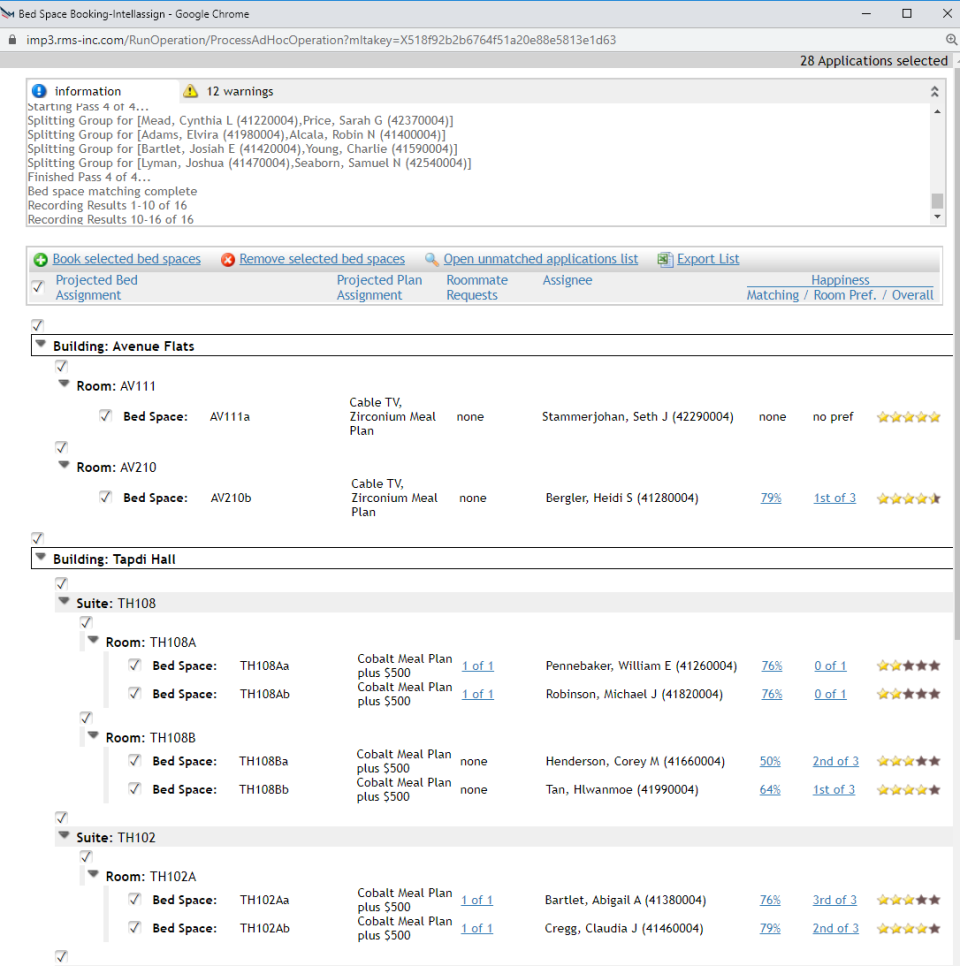The width and height of the screenshot is (960, 966).
Task: Sort by Roommate Requests column header
Action: (477, 288)
